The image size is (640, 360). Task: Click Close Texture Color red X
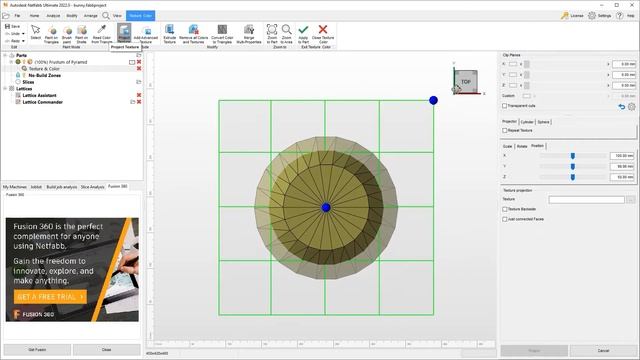[x=323, y=34]
